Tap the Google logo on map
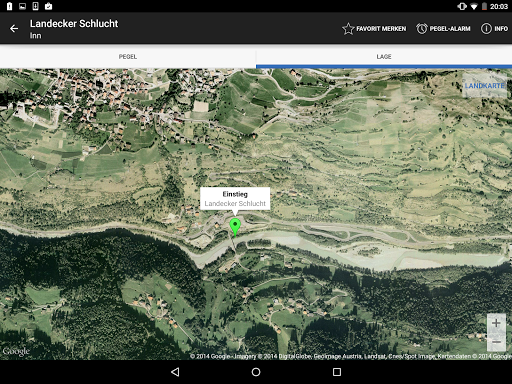 click(x=16, y=352)
